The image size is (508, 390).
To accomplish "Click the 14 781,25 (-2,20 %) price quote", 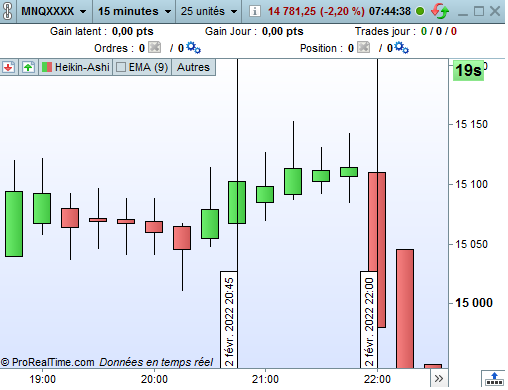I will pos(316,11).
